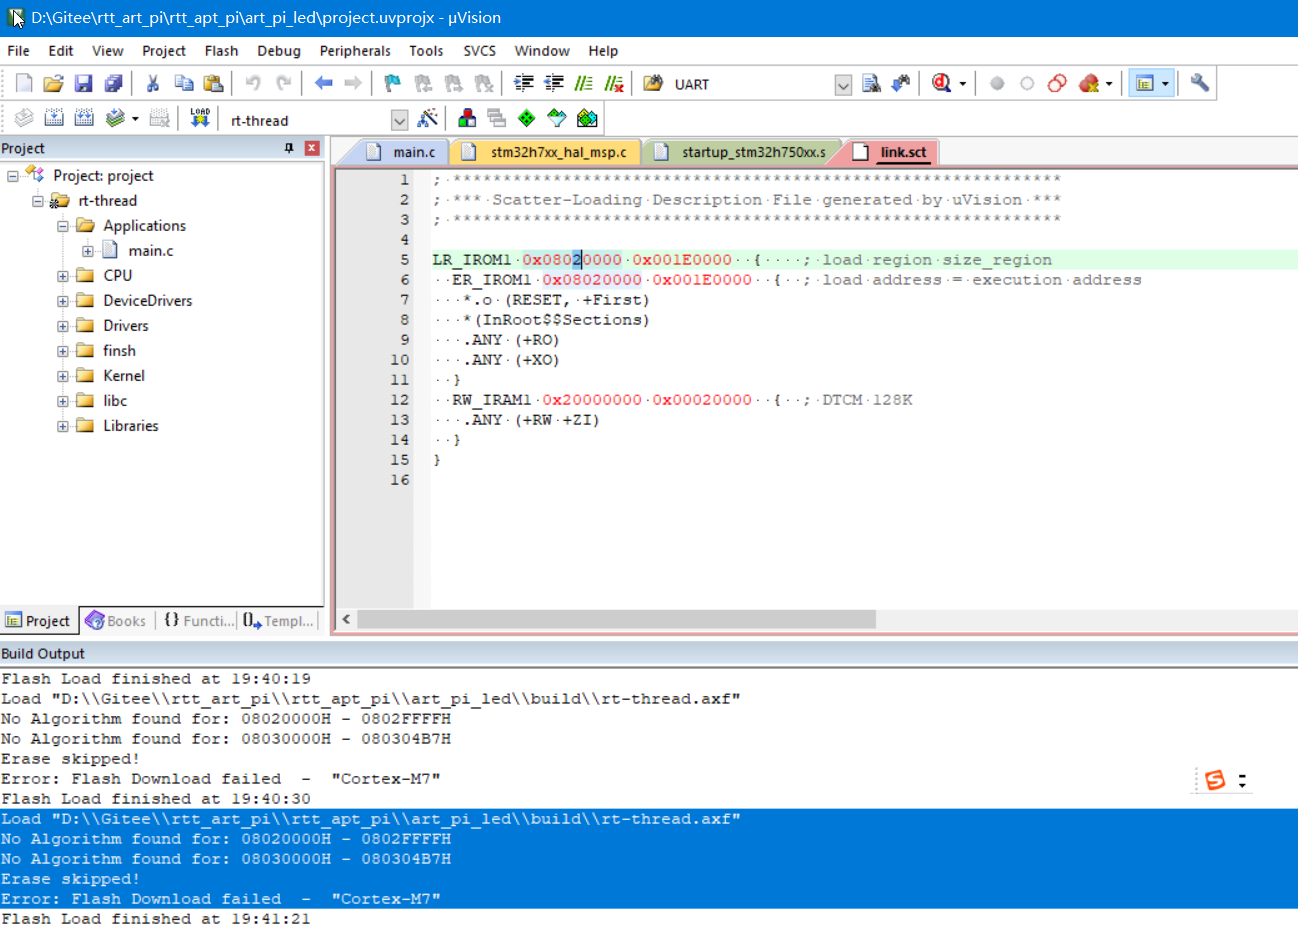1298x931 pixels.
Task: Collapse the Applications folder
Action: pos(63,226)
